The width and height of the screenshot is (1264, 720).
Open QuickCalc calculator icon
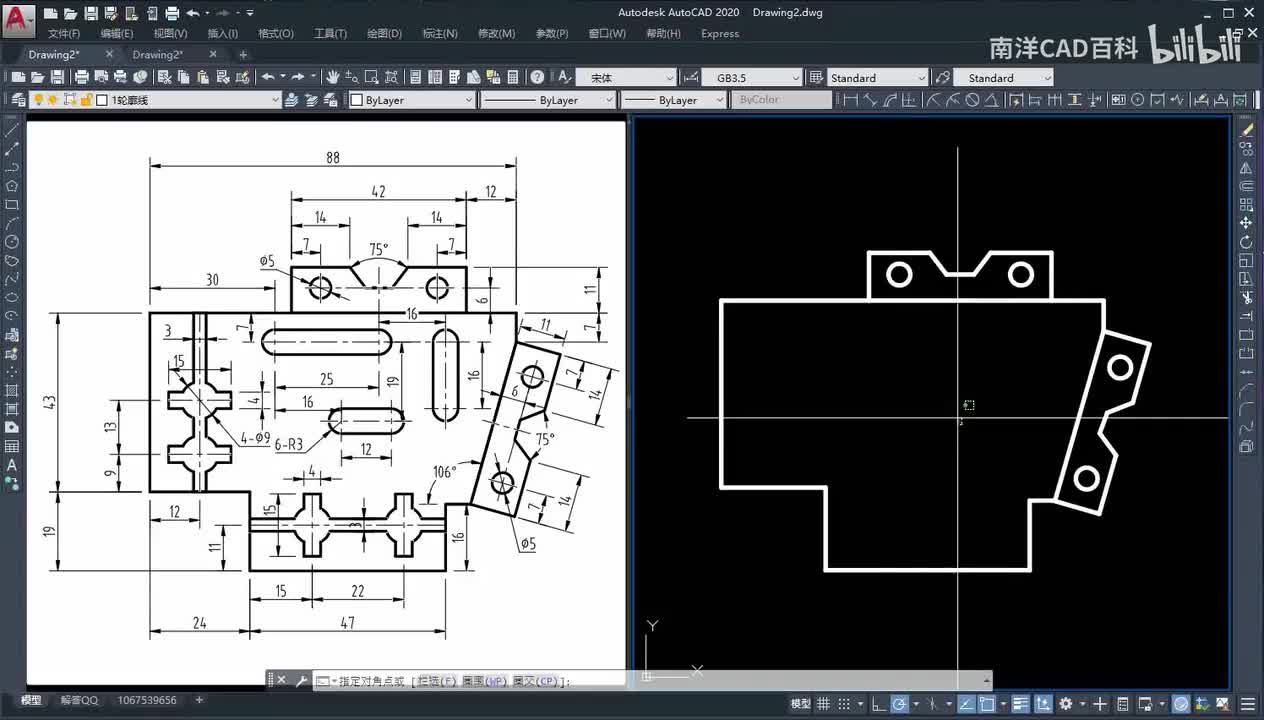(x=512, y=77)
